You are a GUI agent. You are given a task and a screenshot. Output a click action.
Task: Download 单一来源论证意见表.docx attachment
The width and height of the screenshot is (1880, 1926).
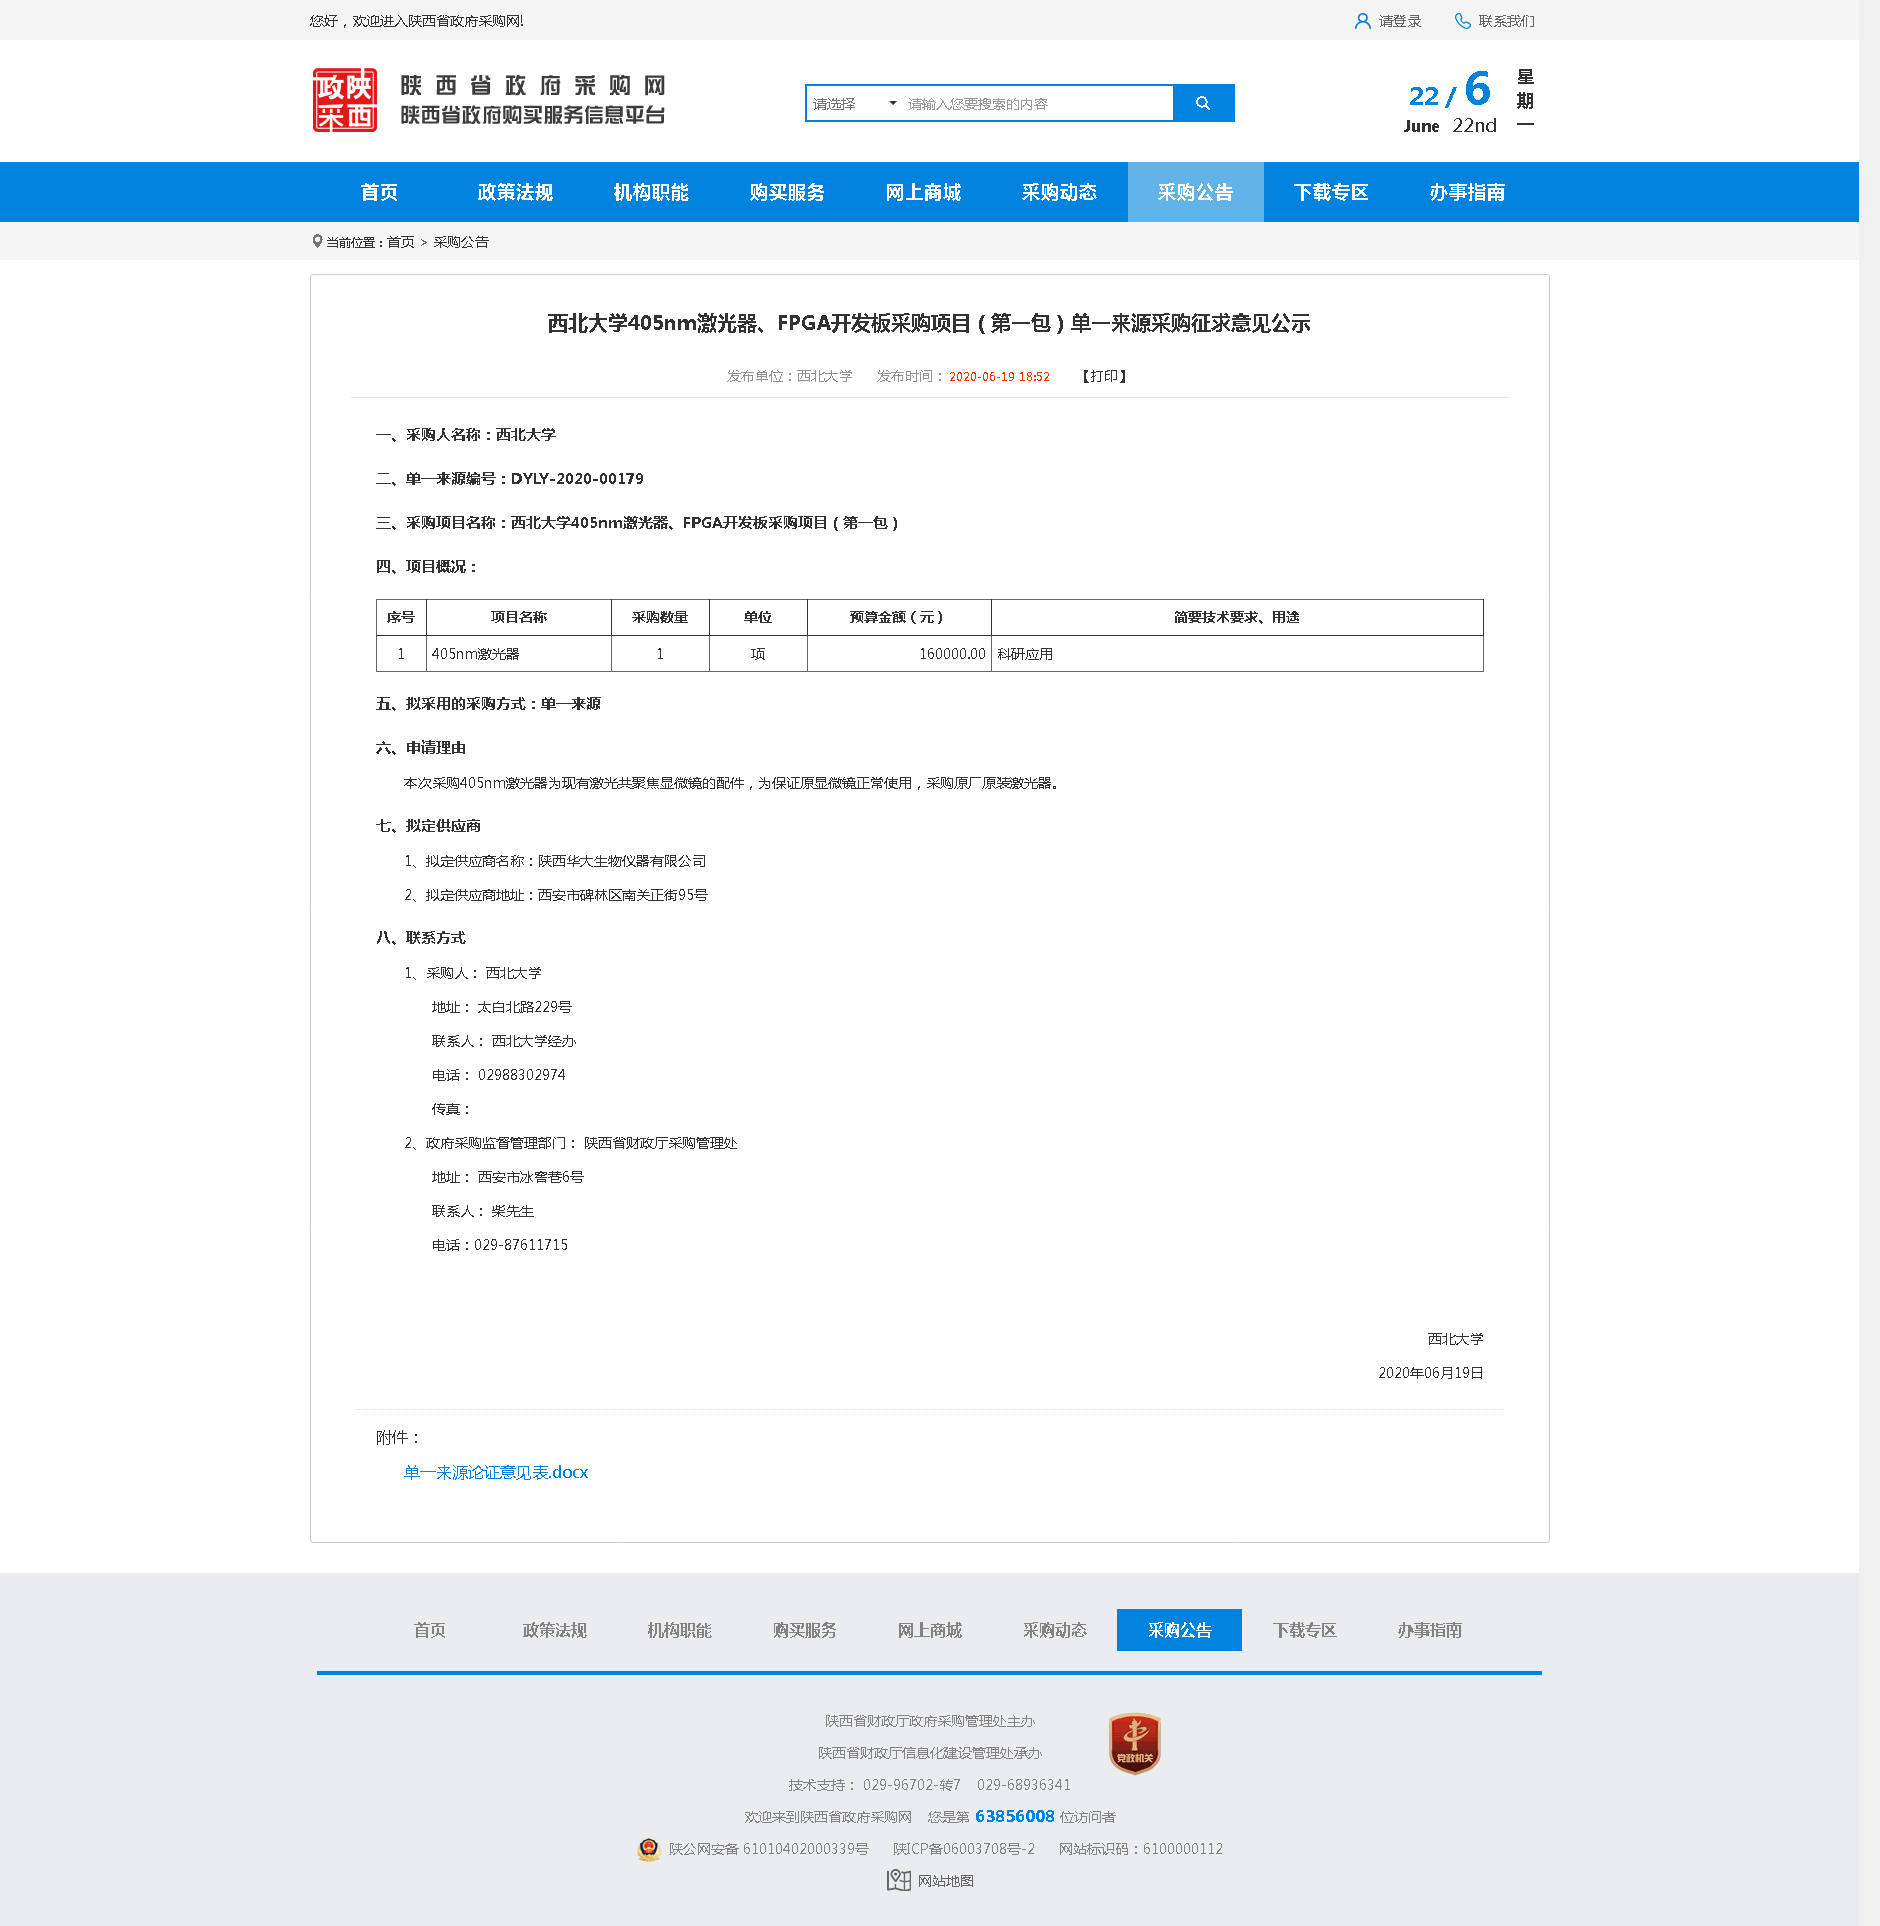(496, 1472)
